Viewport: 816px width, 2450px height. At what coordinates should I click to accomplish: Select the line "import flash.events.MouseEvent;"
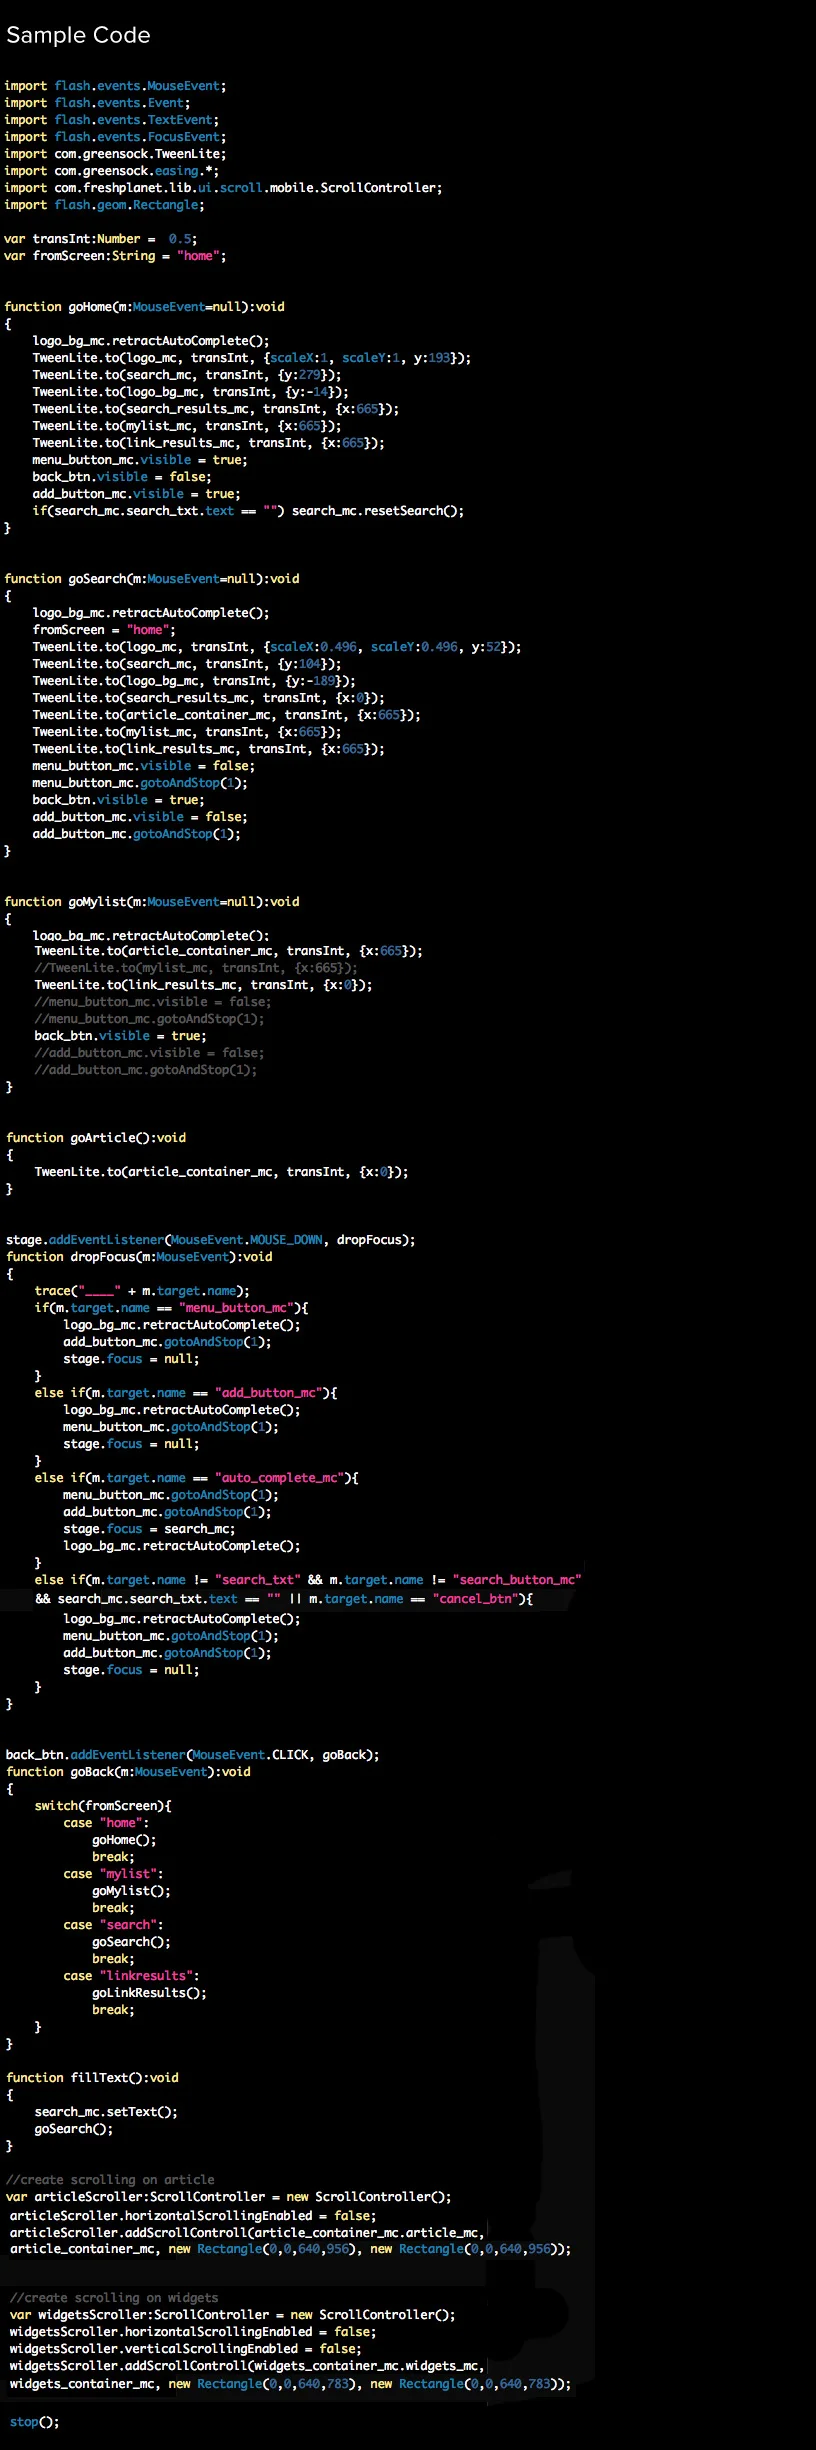[x=115, y=86]
